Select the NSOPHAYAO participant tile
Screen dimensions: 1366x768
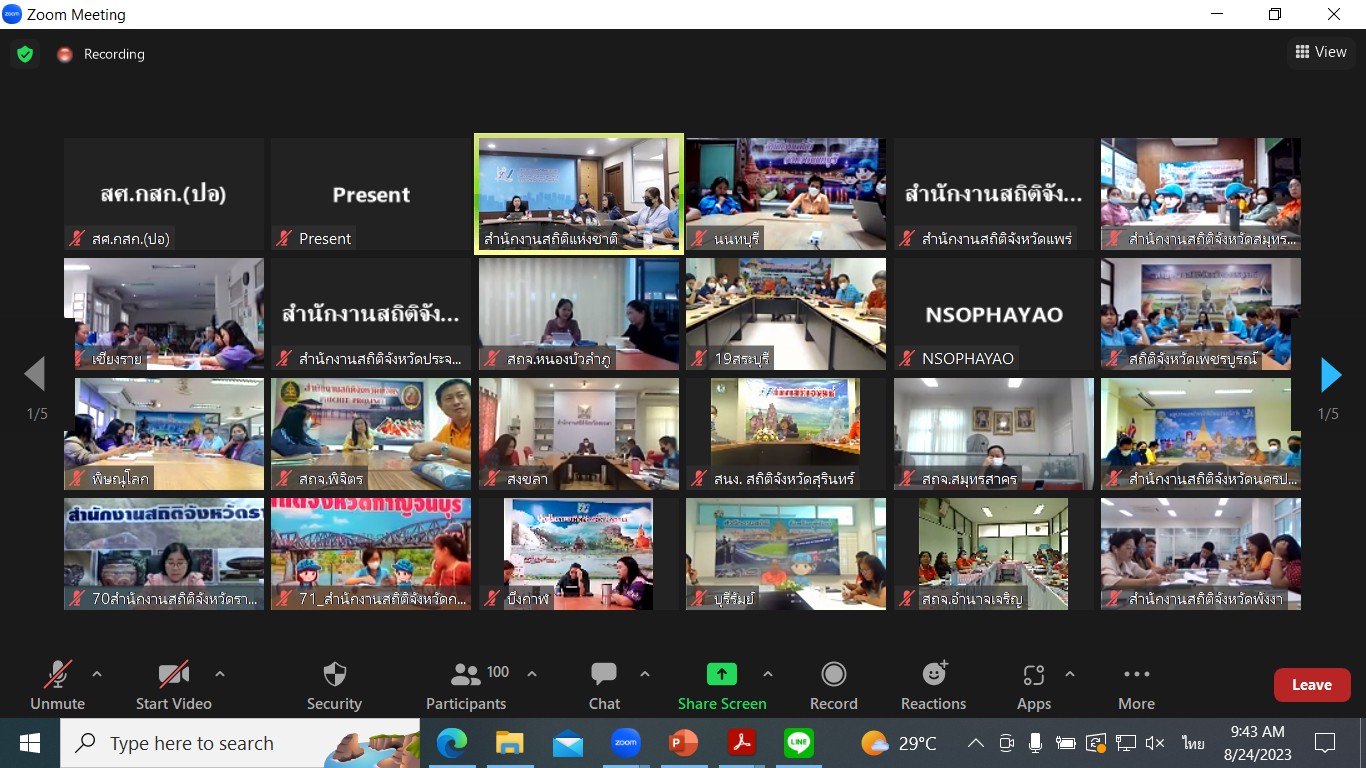coord(994,314)
